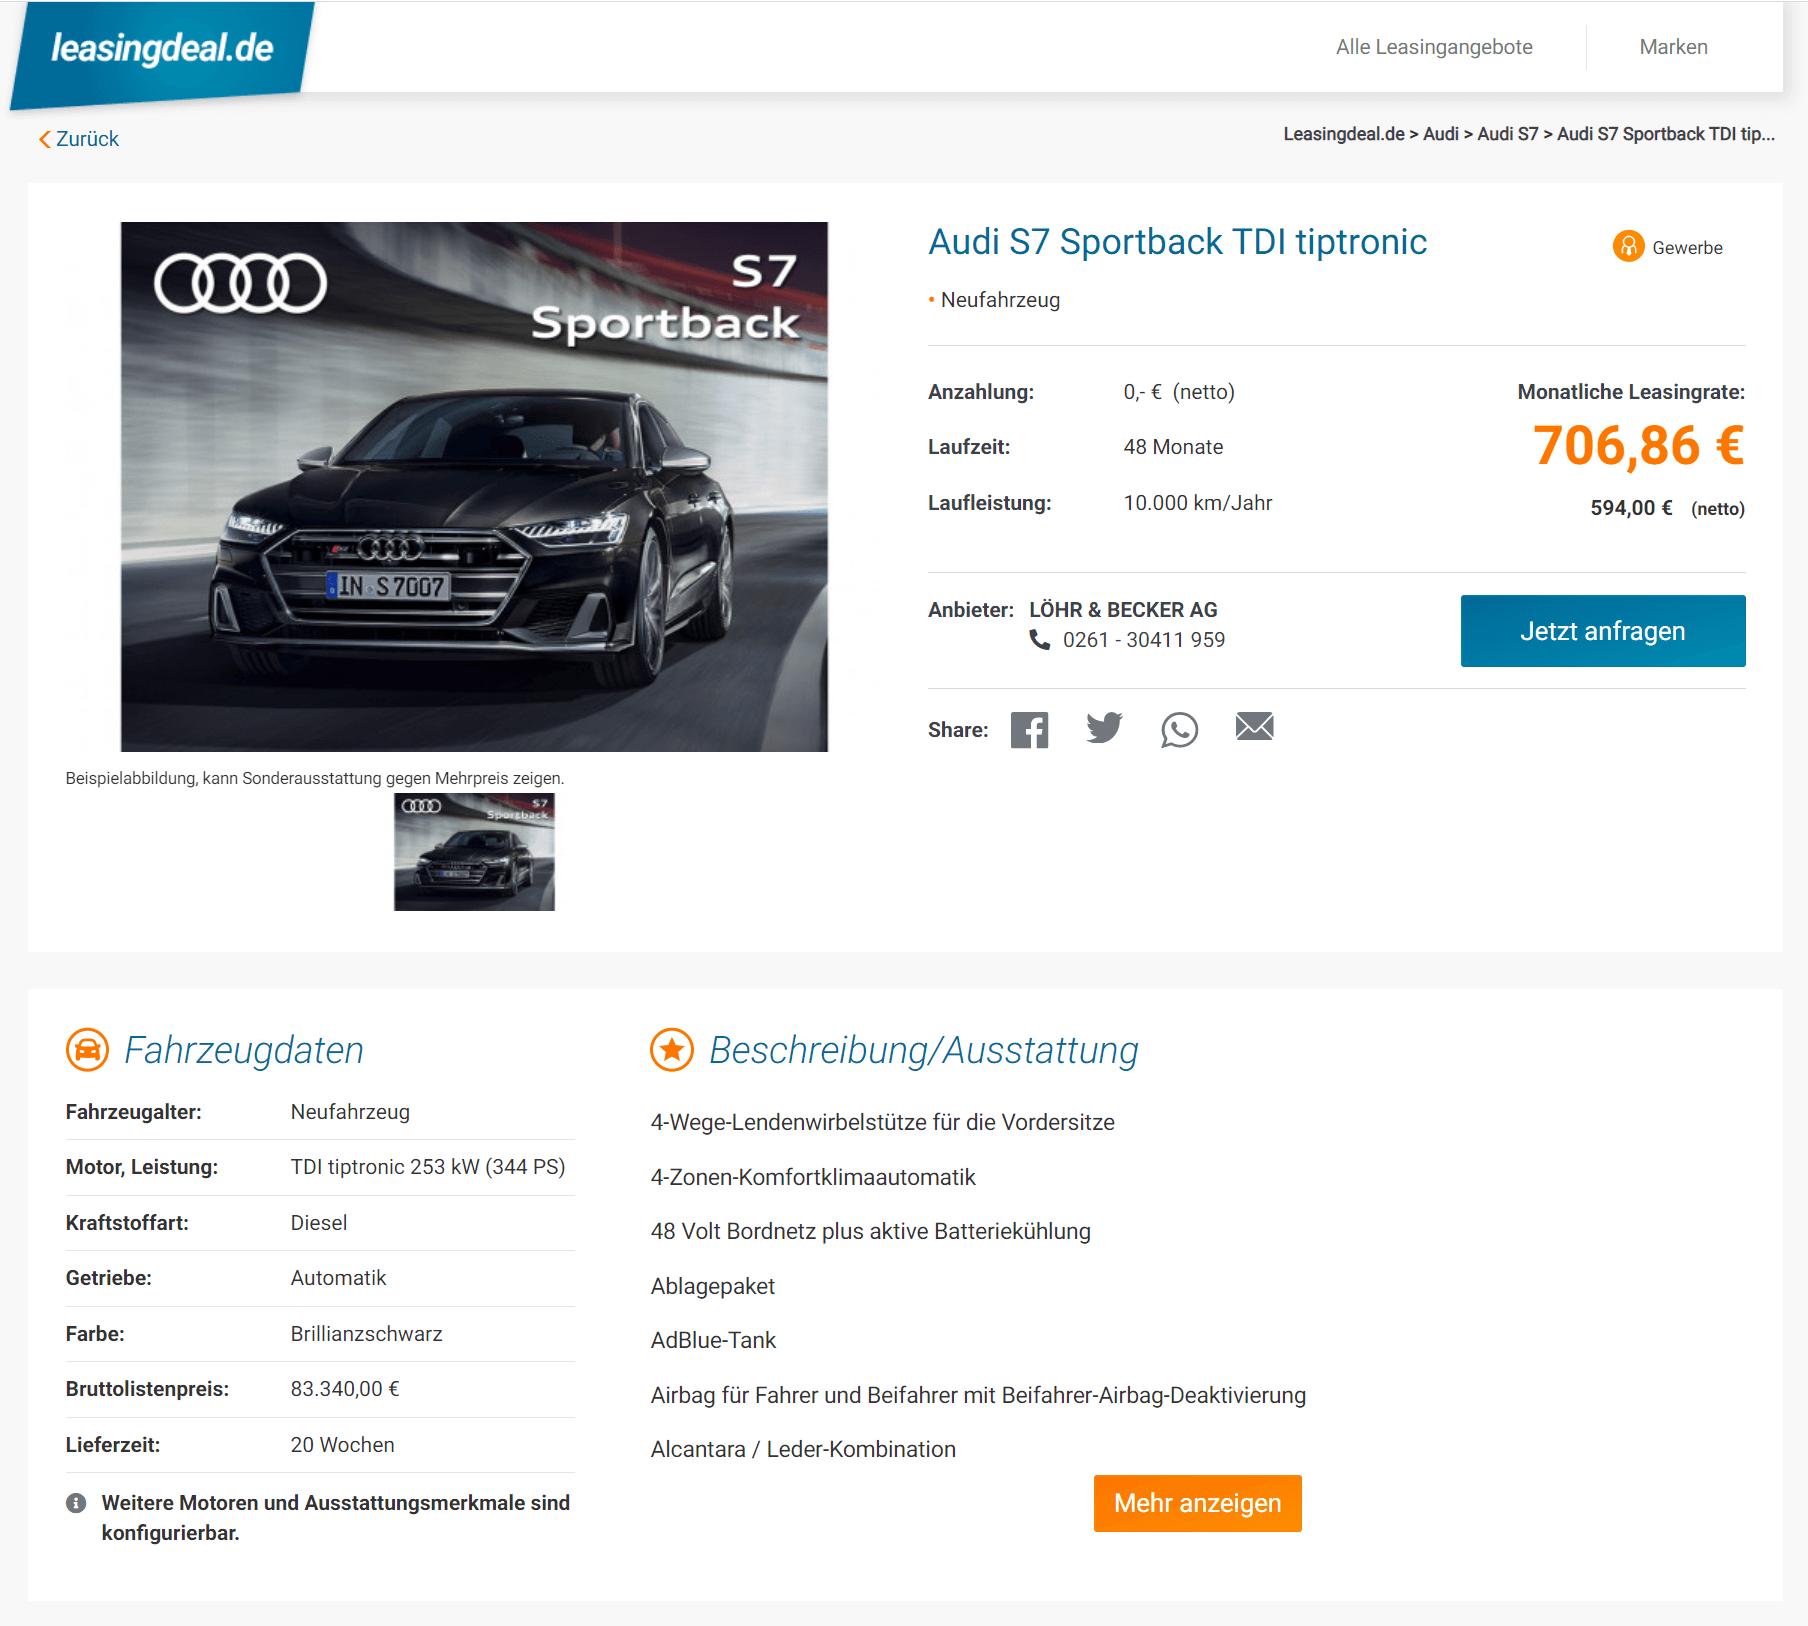Click Audi S7 in the breadcrumb
Screen dimensions: 1808x1626
[1507, 134]
